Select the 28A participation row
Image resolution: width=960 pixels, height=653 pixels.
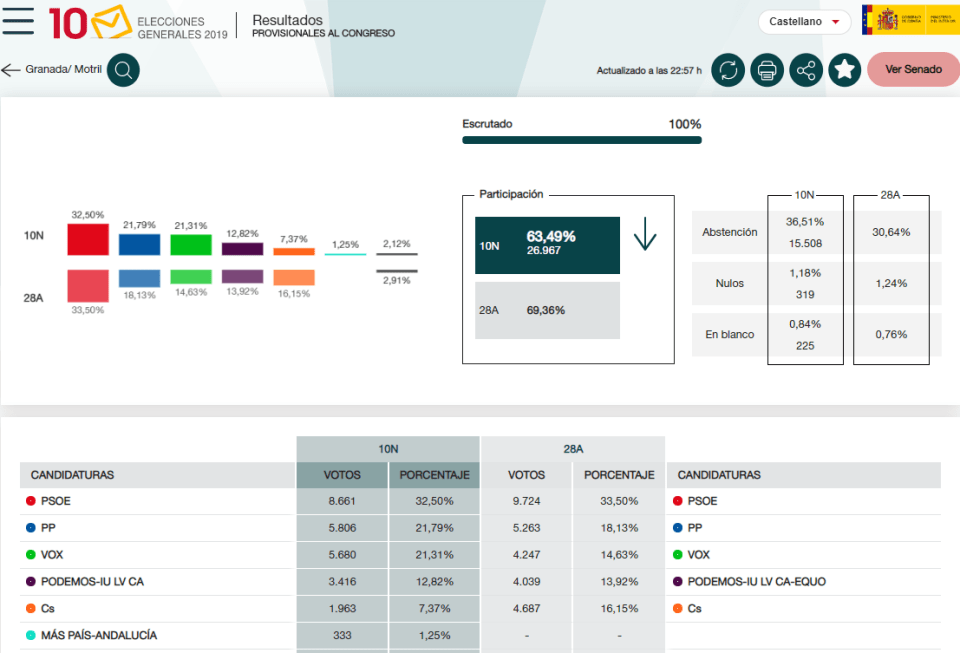coord(547,310)
